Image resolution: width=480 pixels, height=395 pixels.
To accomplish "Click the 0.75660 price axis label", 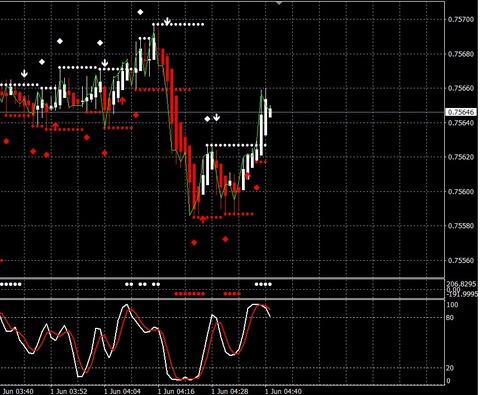I will coord(461,88).
